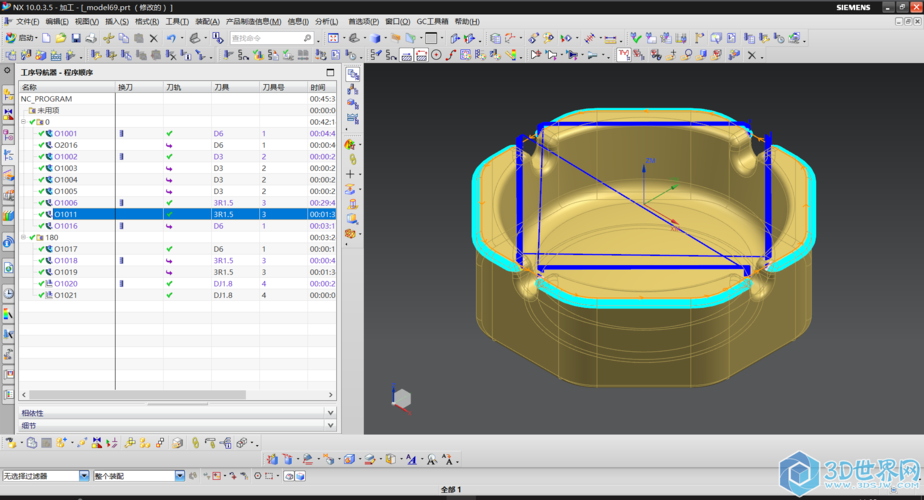The width and height of the screenshot is (924, 500).
Task: Click the shaded cube rendering style icon
Action: [375, 38]
